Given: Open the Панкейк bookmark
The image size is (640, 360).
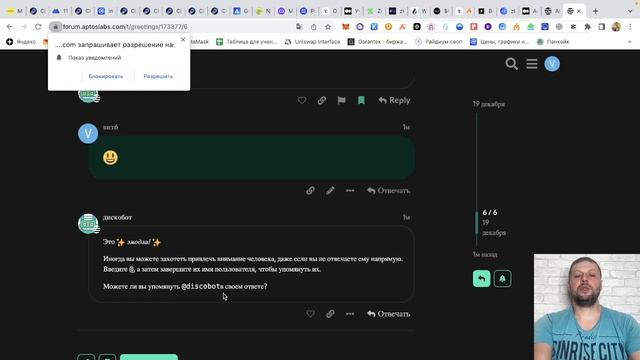Looking at the screenshot, I should pyautogui.click(x=553, y=42).
